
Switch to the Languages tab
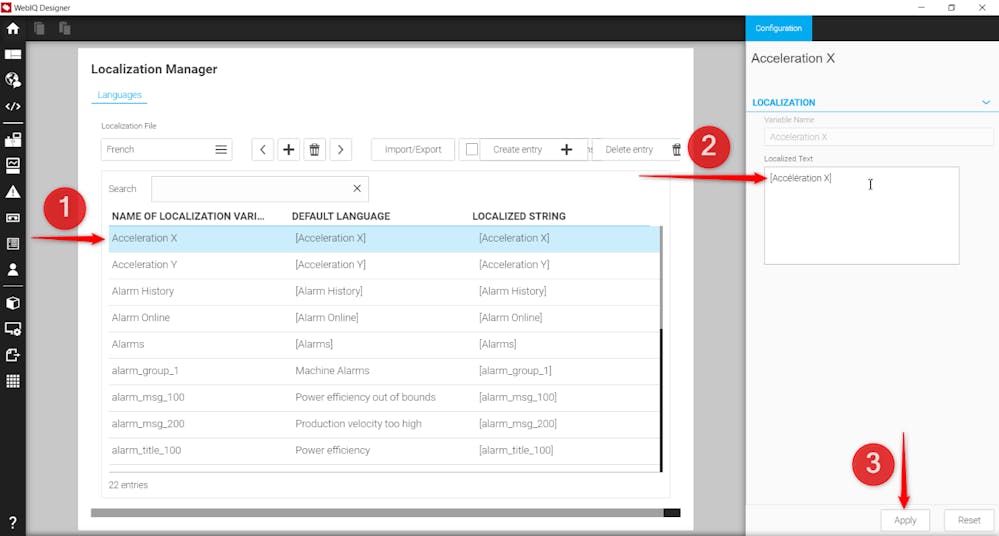click(119, 95)
